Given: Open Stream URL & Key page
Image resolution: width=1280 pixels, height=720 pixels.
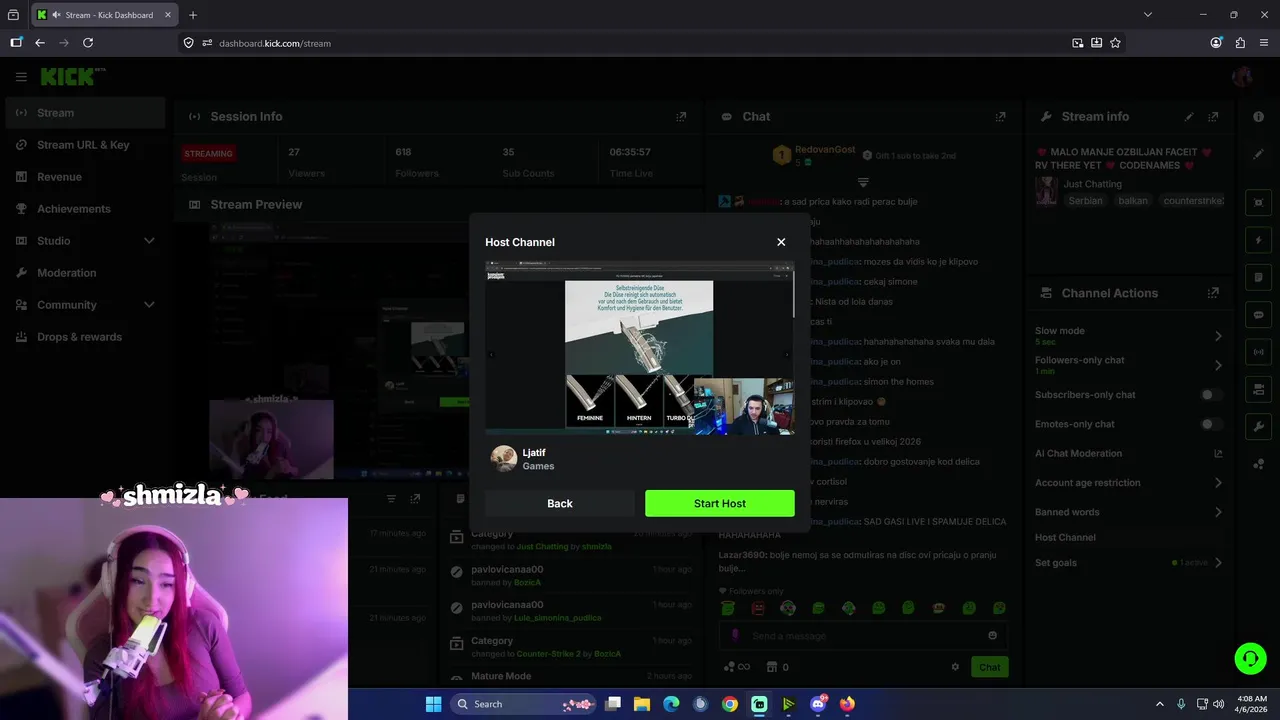Looking at the screenshot, I should point(85,145).
